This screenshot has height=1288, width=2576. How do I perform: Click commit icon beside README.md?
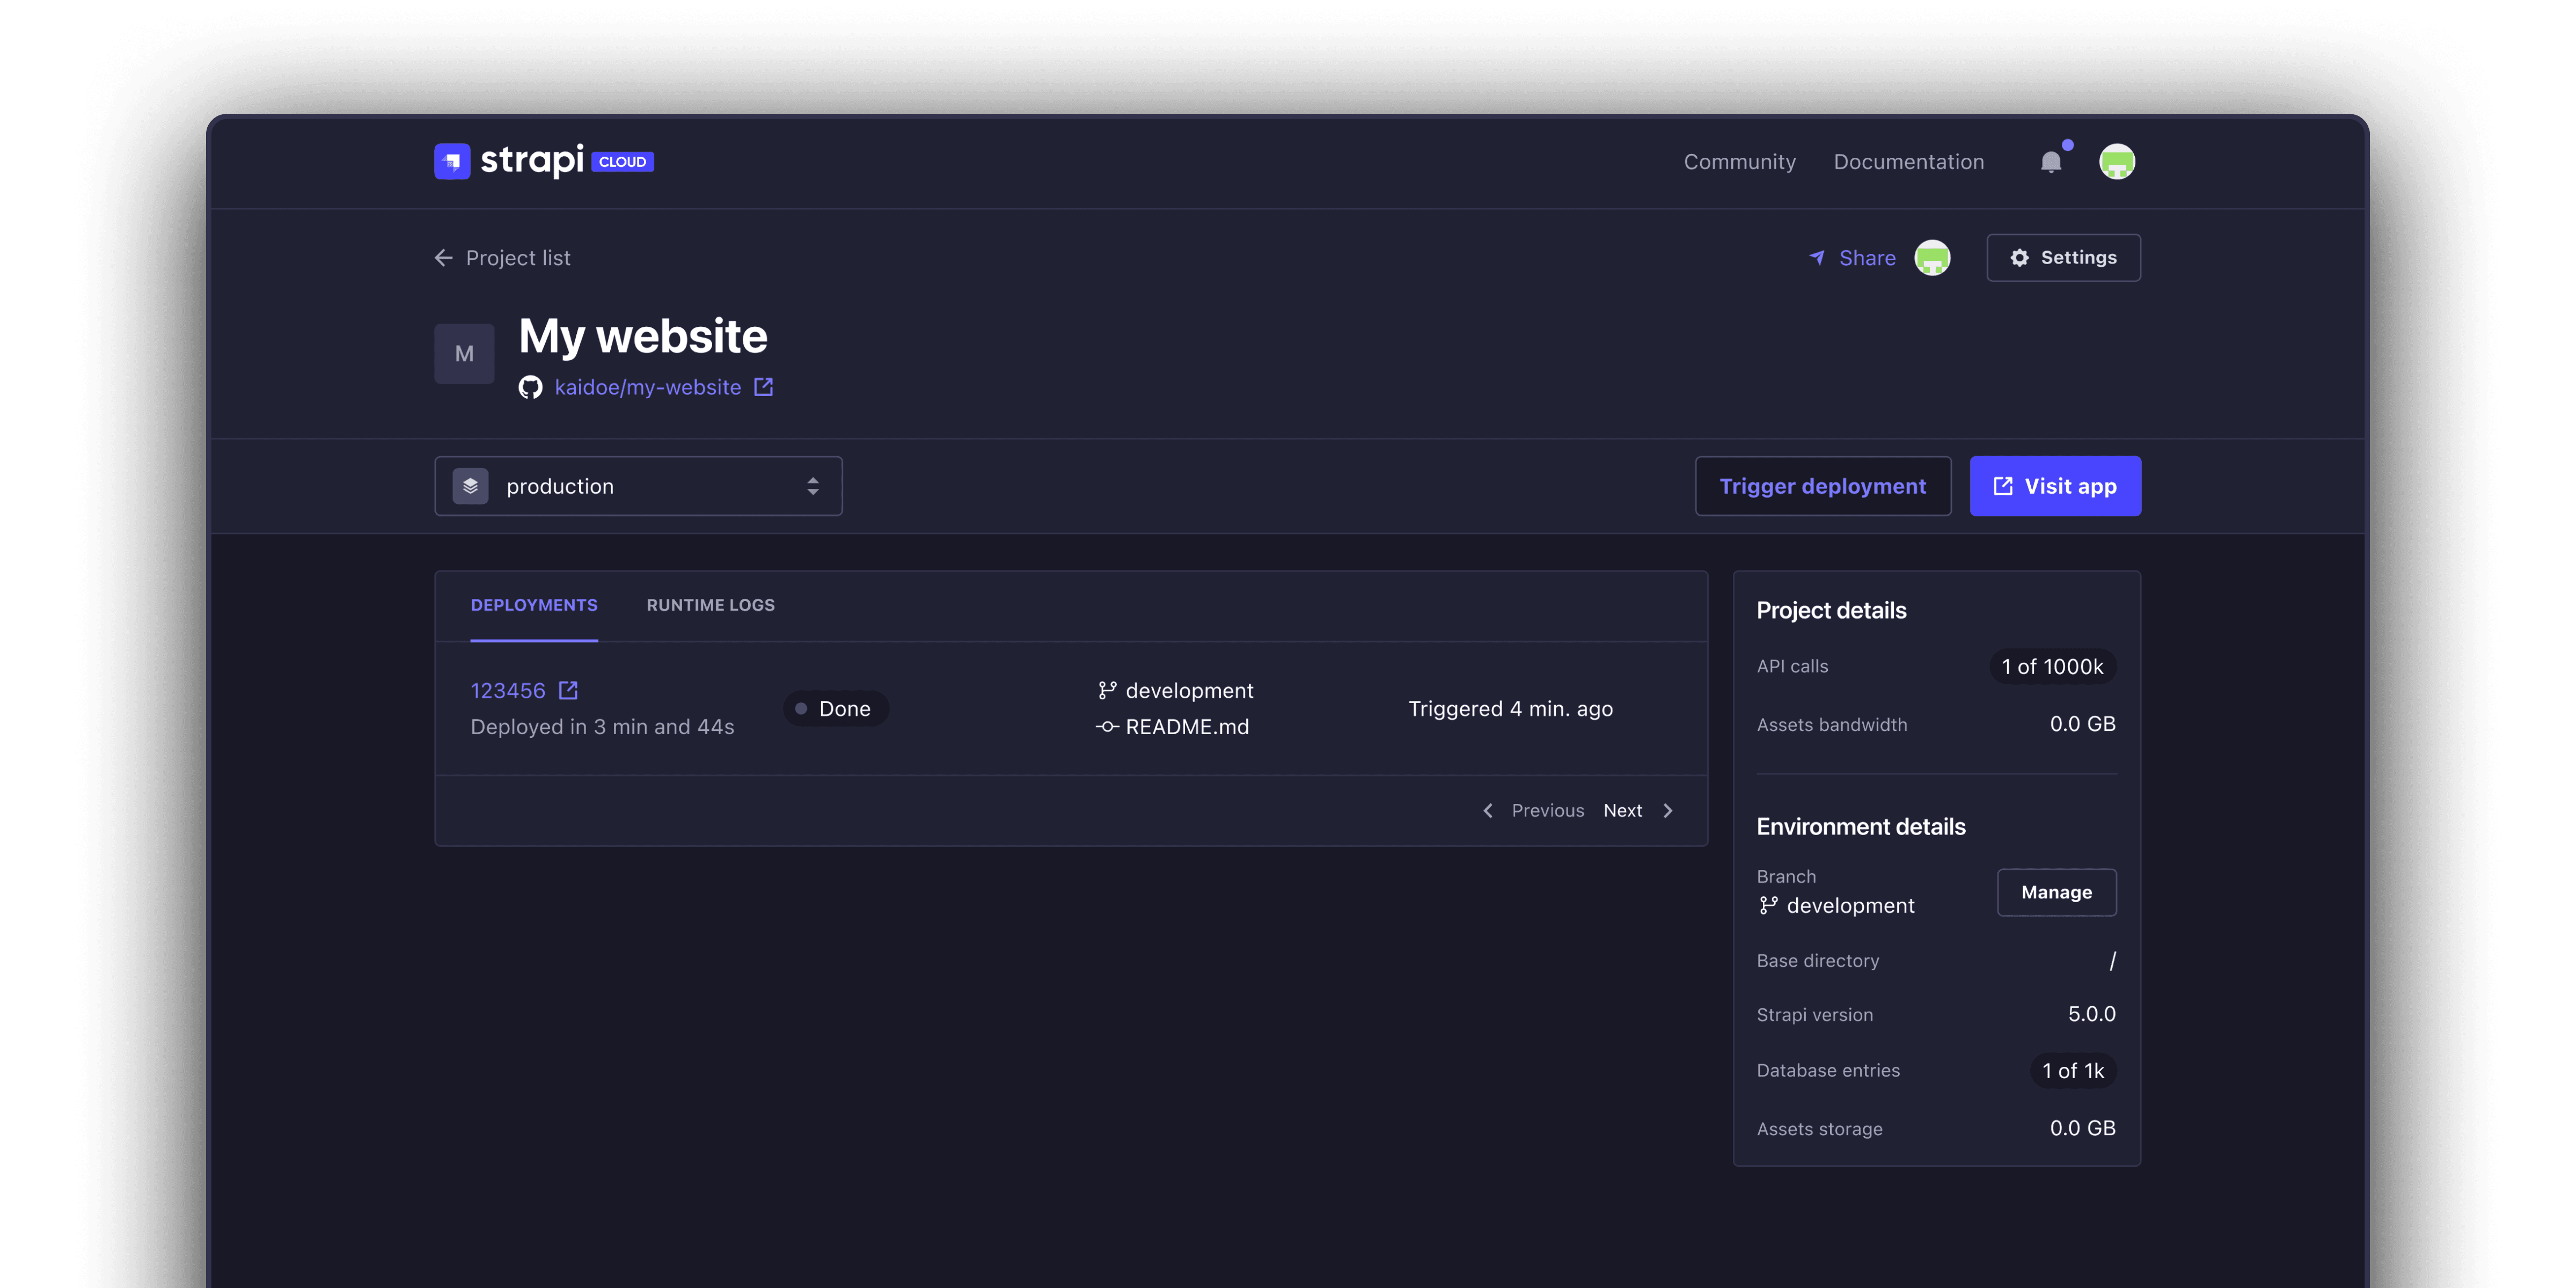1107,727
